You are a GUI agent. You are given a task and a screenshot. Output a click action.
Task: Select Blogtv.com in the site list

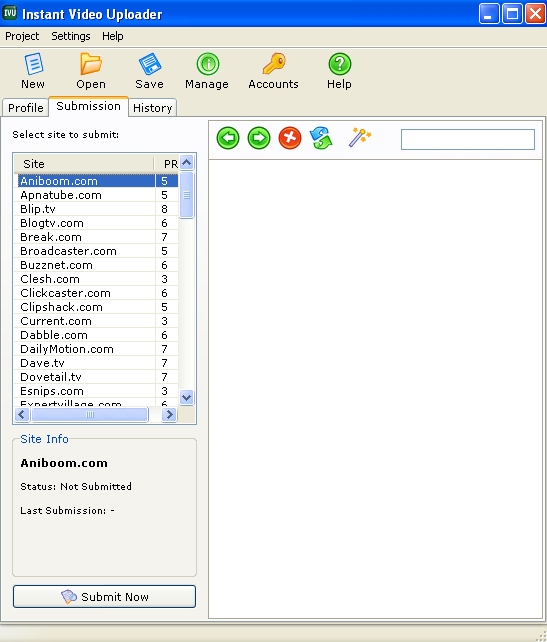(x=97, y=223)
